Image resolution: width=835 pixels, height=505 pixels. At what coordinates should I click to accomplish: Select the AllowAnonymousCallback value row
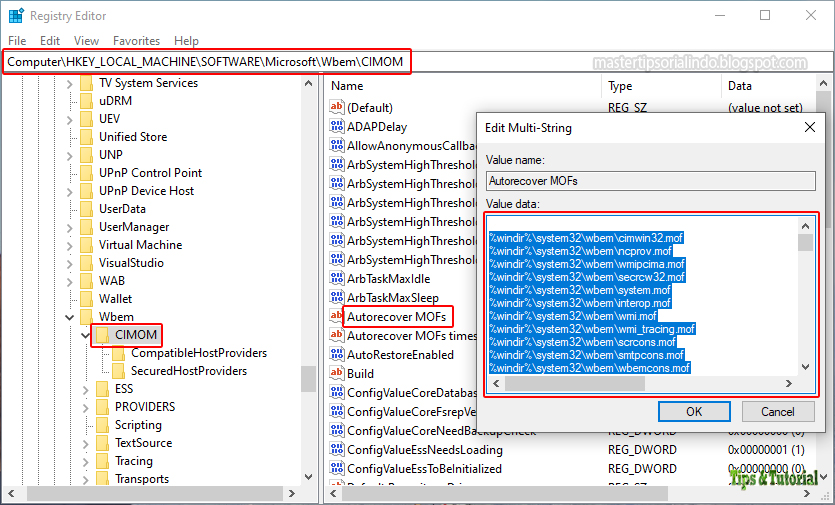point(412,145)
